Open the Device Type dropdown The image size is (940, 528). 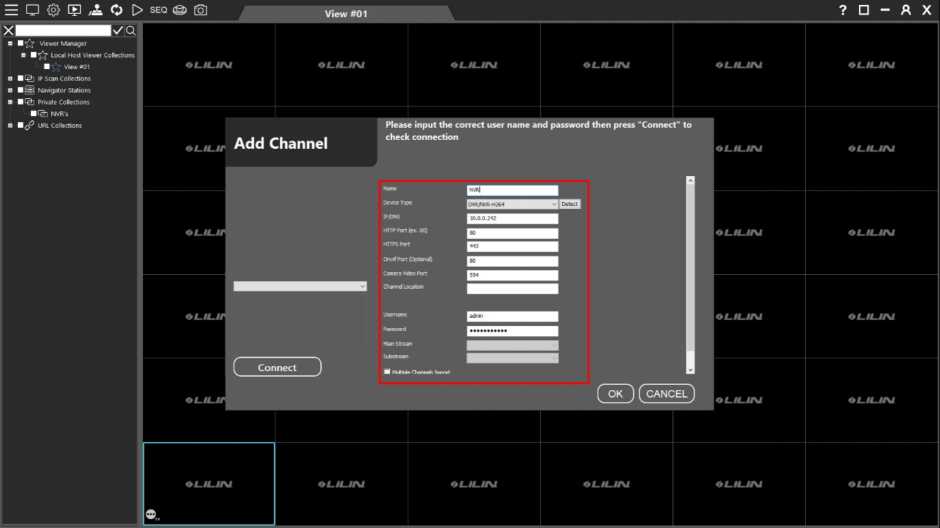(512, 204)
